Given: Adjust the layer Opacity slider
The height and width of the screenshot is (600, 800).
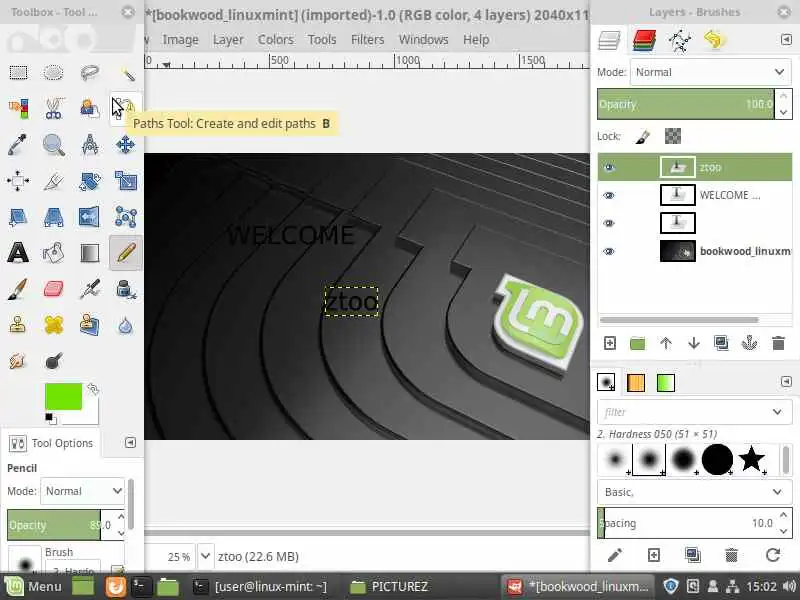Looking at the screenshot, I should (x=686, y=104).
